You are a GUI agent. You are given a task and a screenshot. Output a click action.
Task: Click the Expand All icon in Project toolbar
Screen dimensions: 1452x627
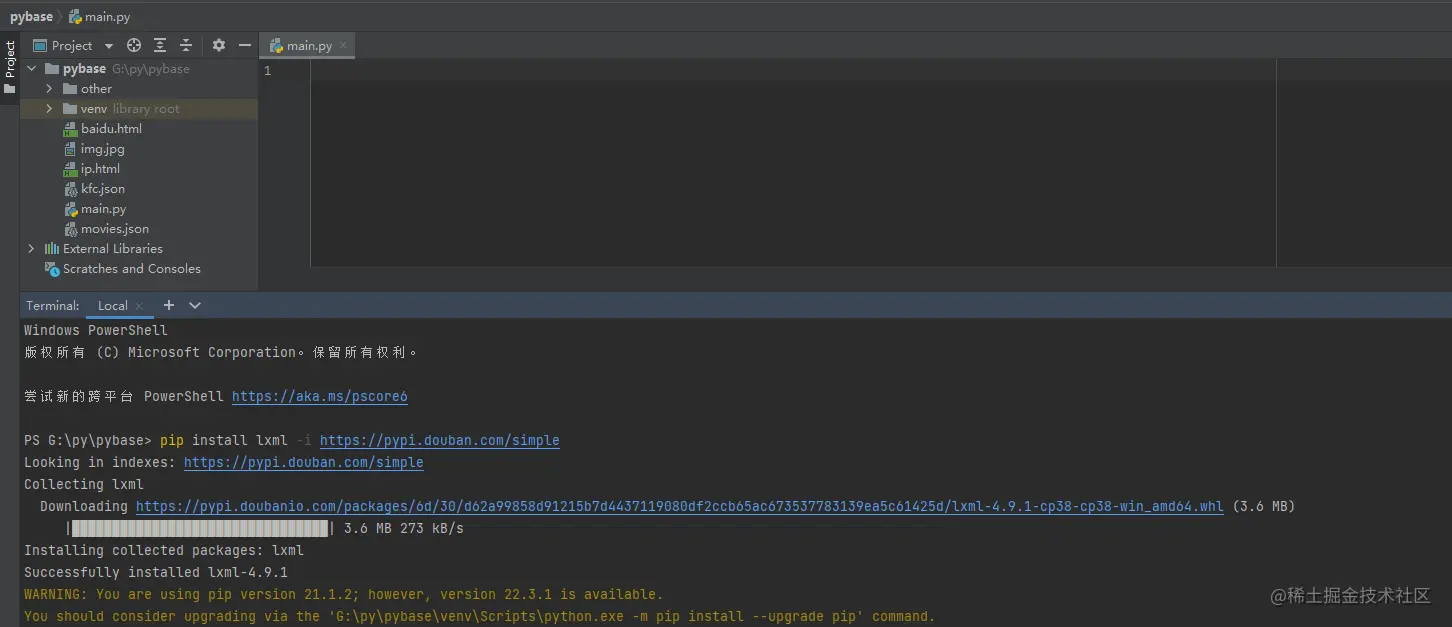(x=160, y=45)
